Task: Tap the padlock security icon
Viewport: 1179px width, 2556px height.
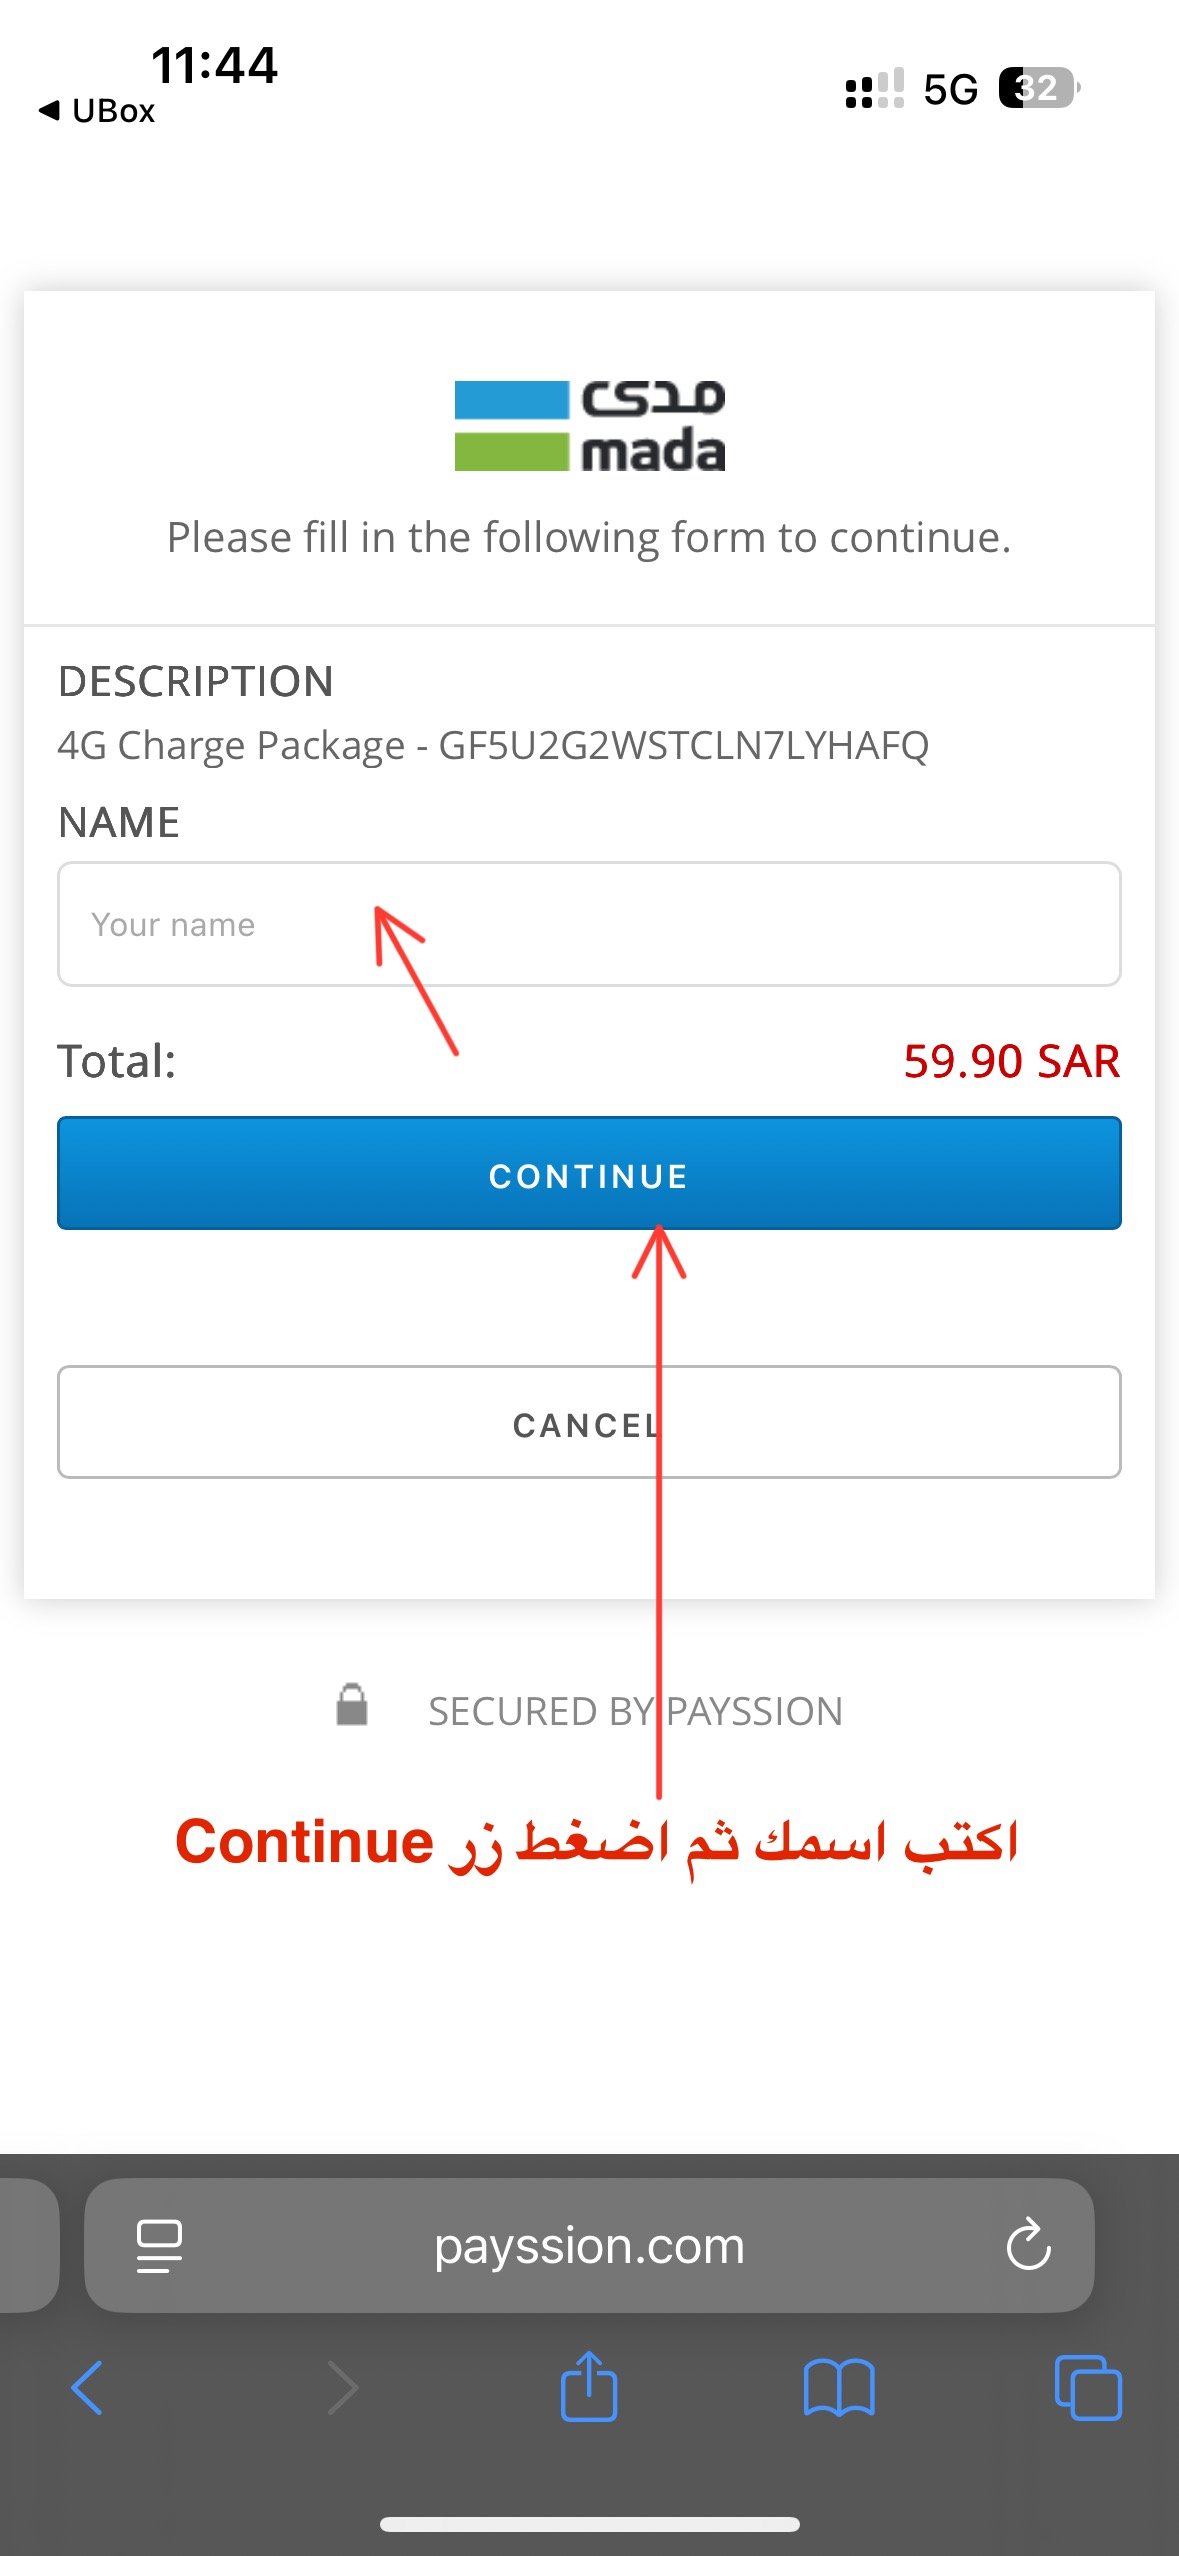Action: point(352,1705)
